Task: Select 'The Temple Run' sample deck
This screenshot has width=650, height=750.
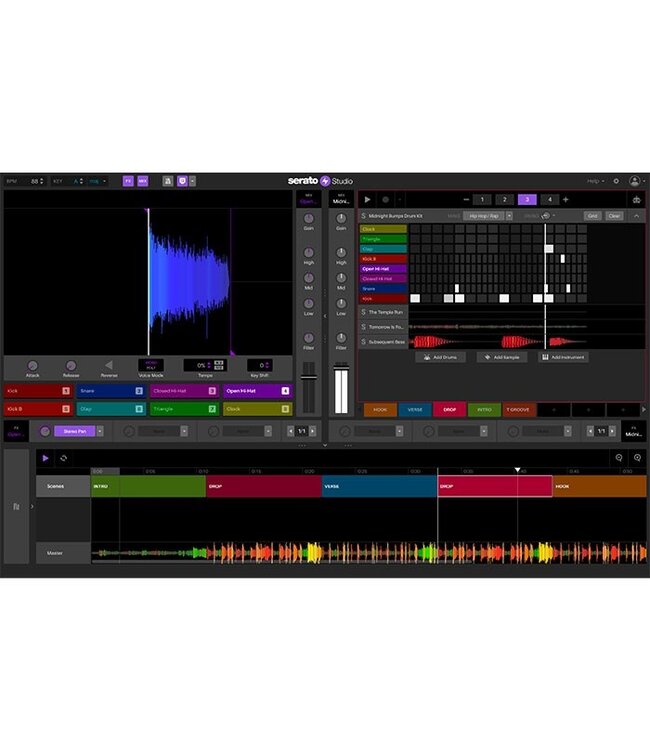Action: [383, 312]
